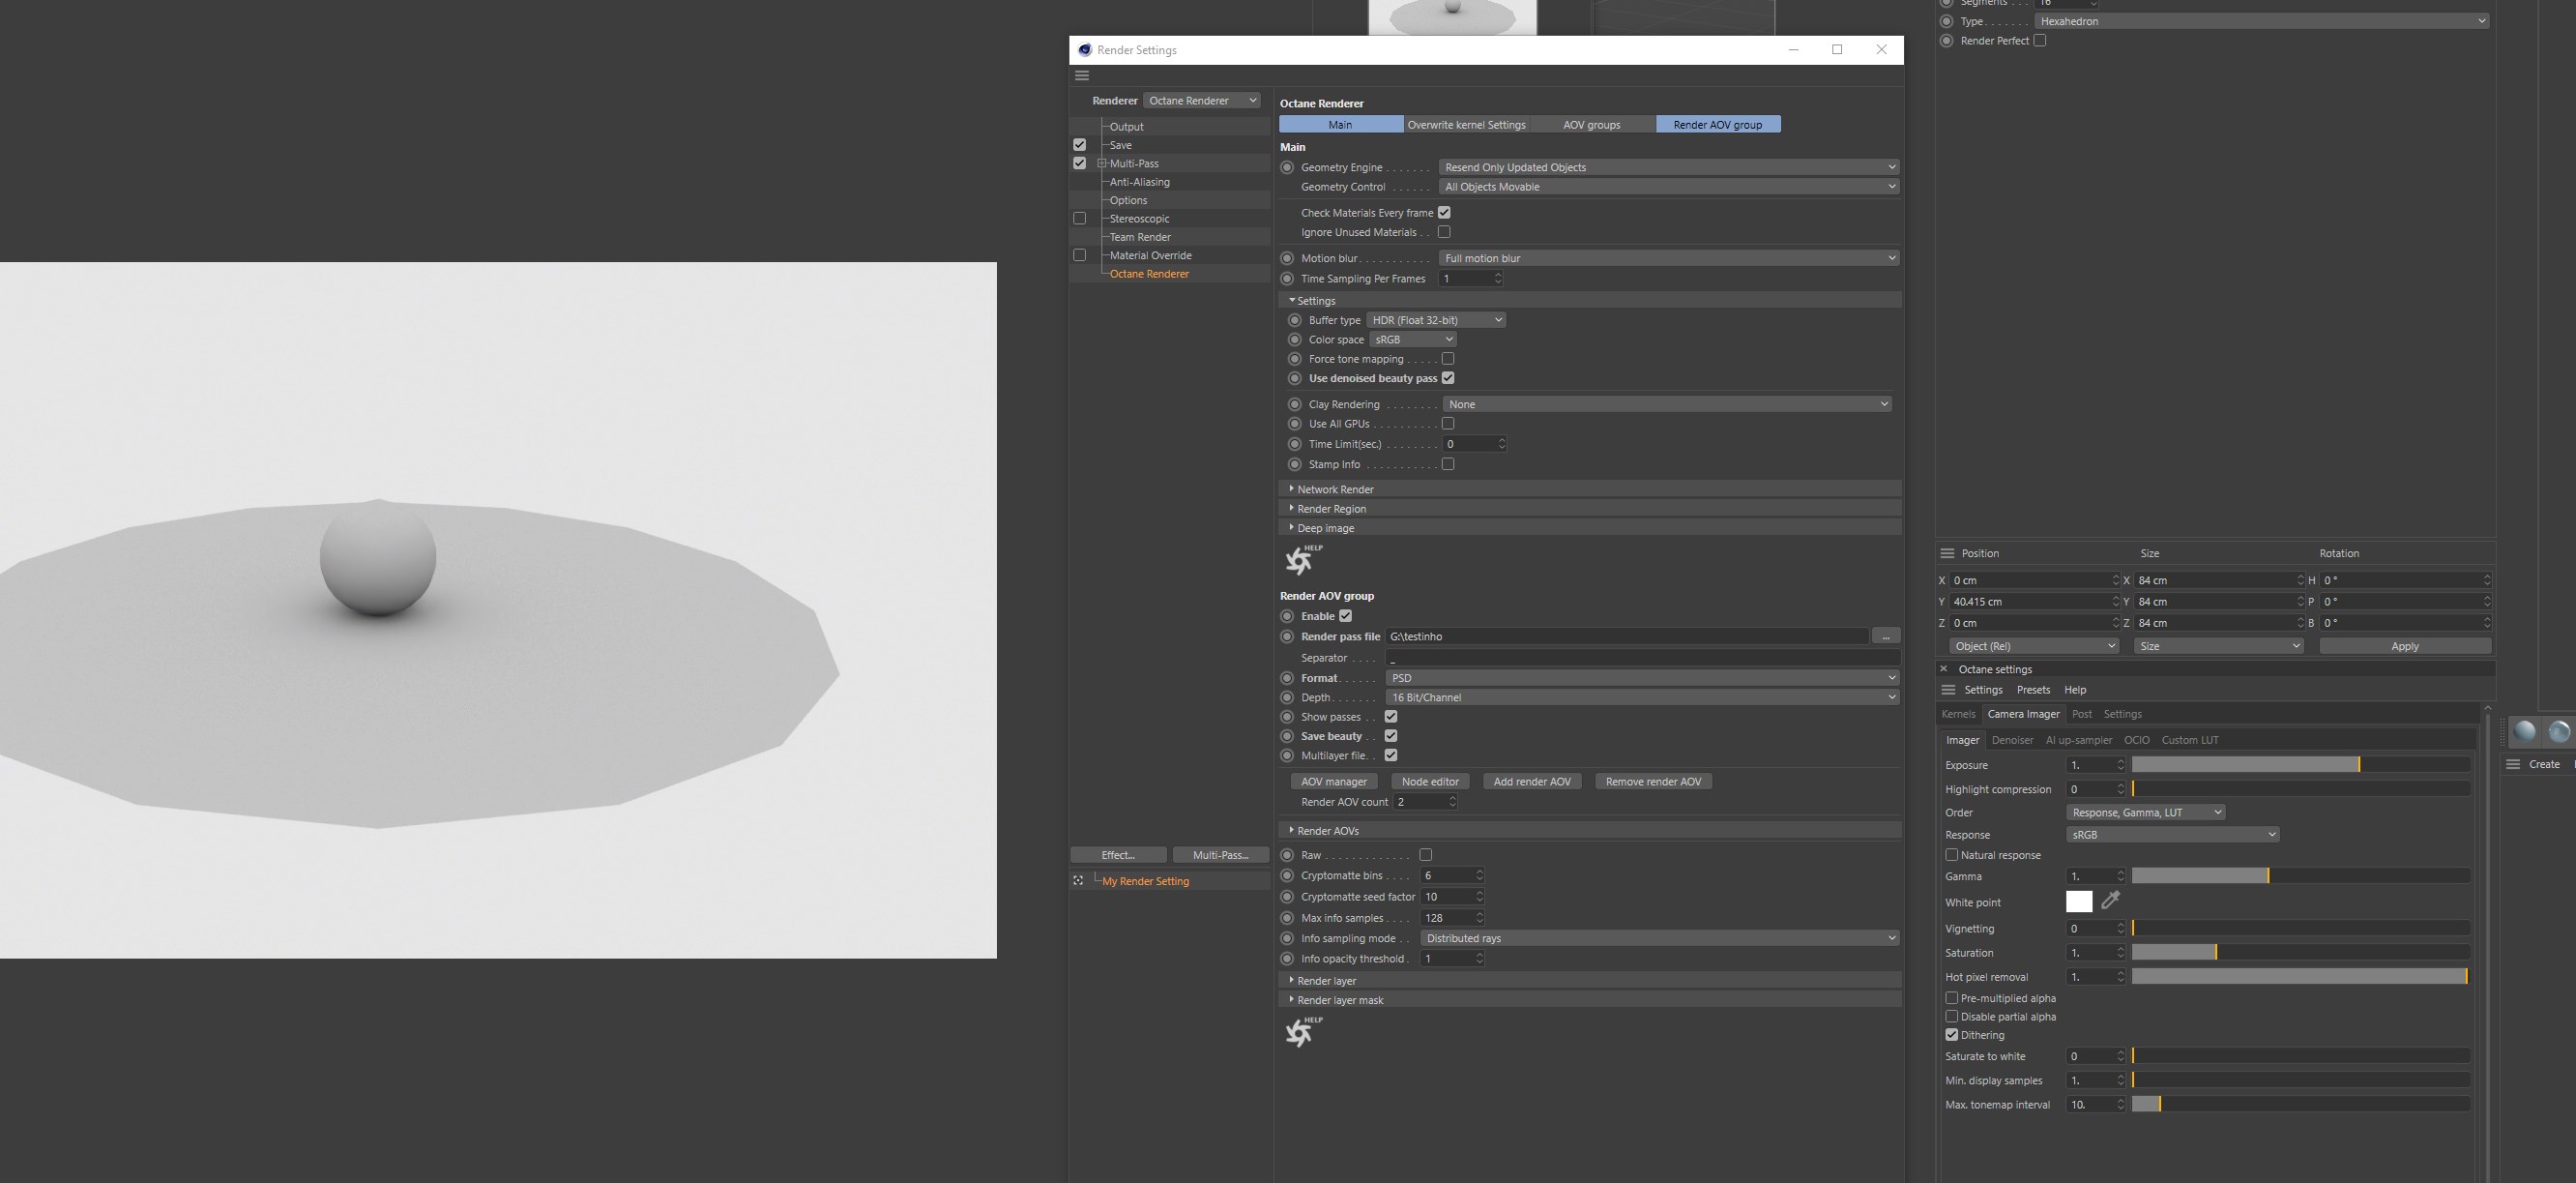Click the Add render AOV button

1532,782
